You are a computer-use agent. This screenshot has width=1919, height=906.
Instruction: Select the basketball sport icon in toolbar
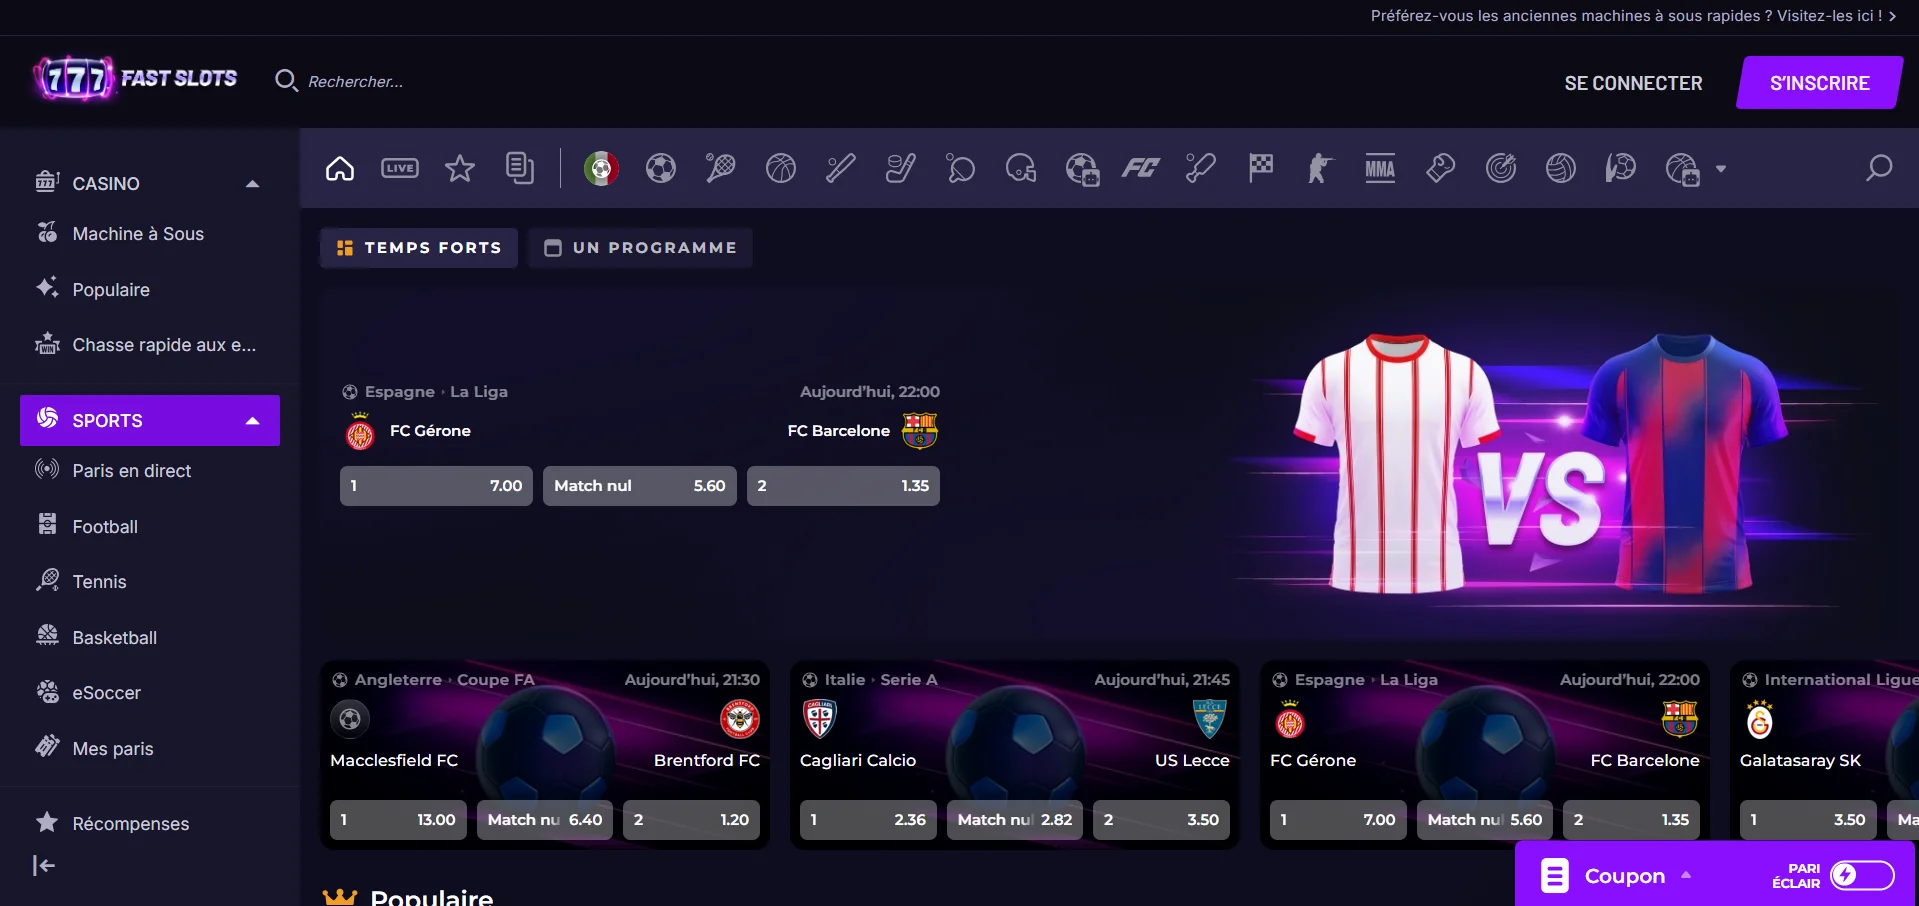click(x=781, y=168)
